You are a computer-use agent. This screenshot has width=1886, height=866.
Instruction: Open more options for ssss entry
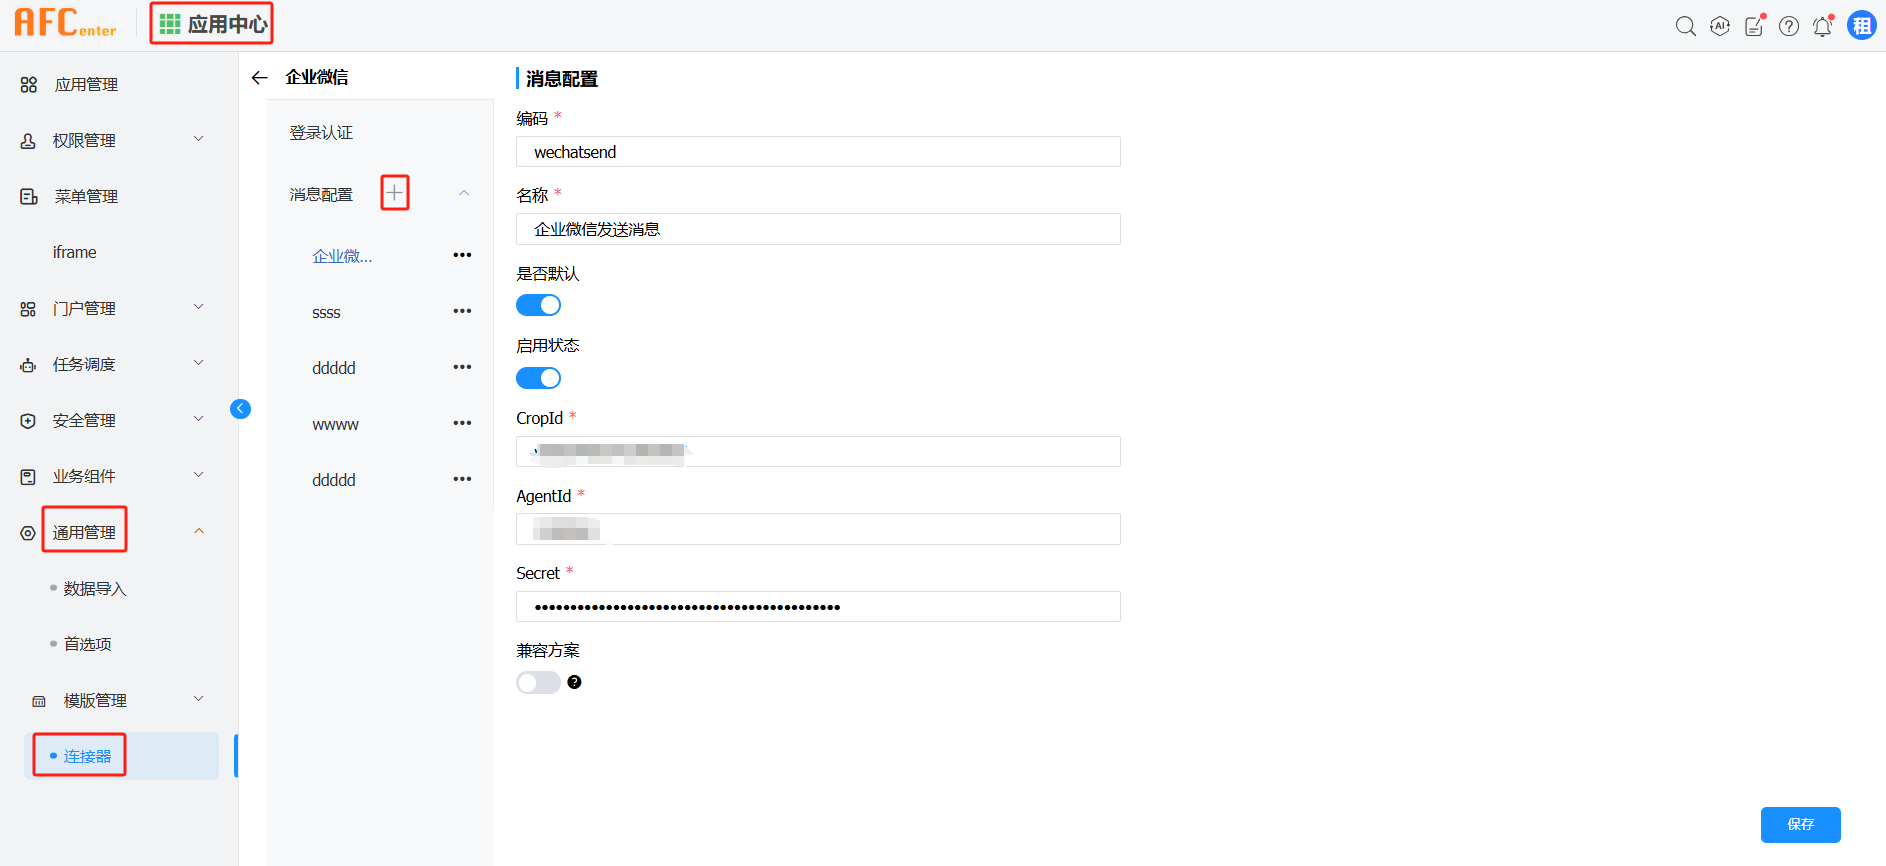[462, 311]
